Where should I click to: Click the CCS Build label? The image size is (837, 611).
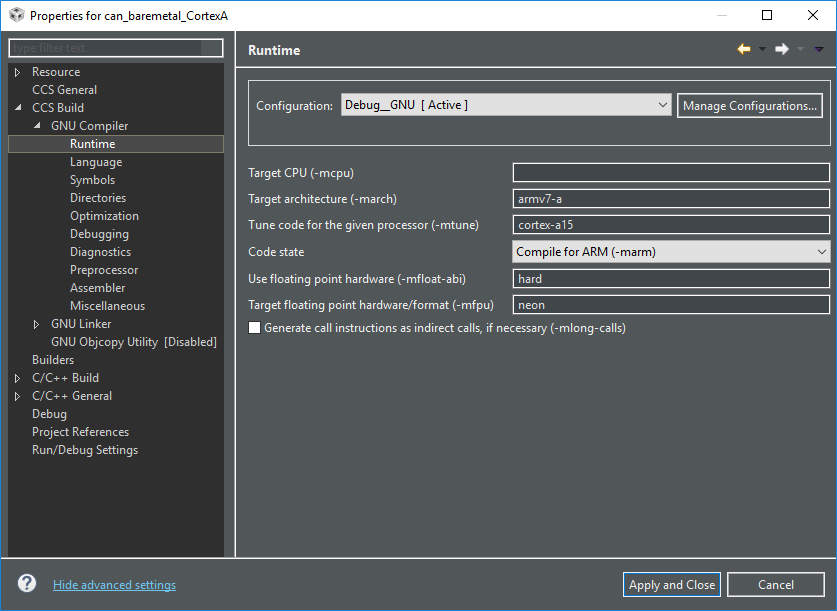pyautogui.click(x=58, y=108)
